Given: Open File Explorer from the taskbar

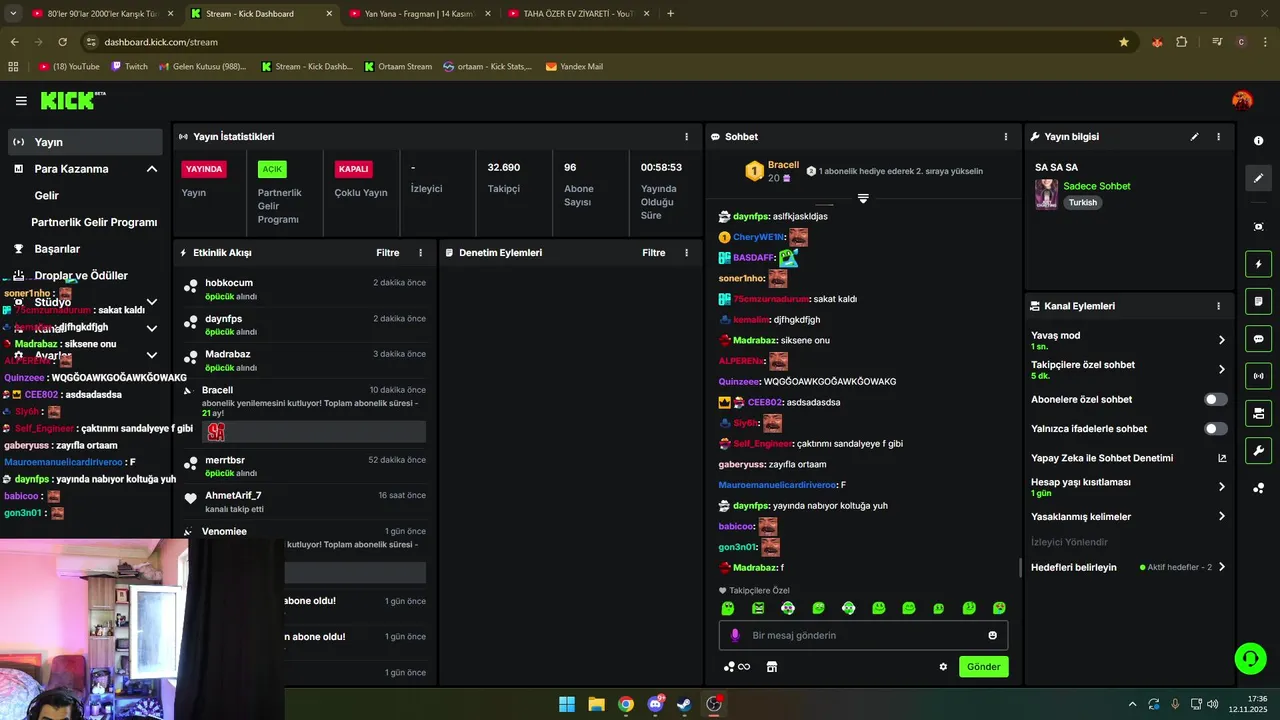Looking at the screenshot, I should pos(596,704).
